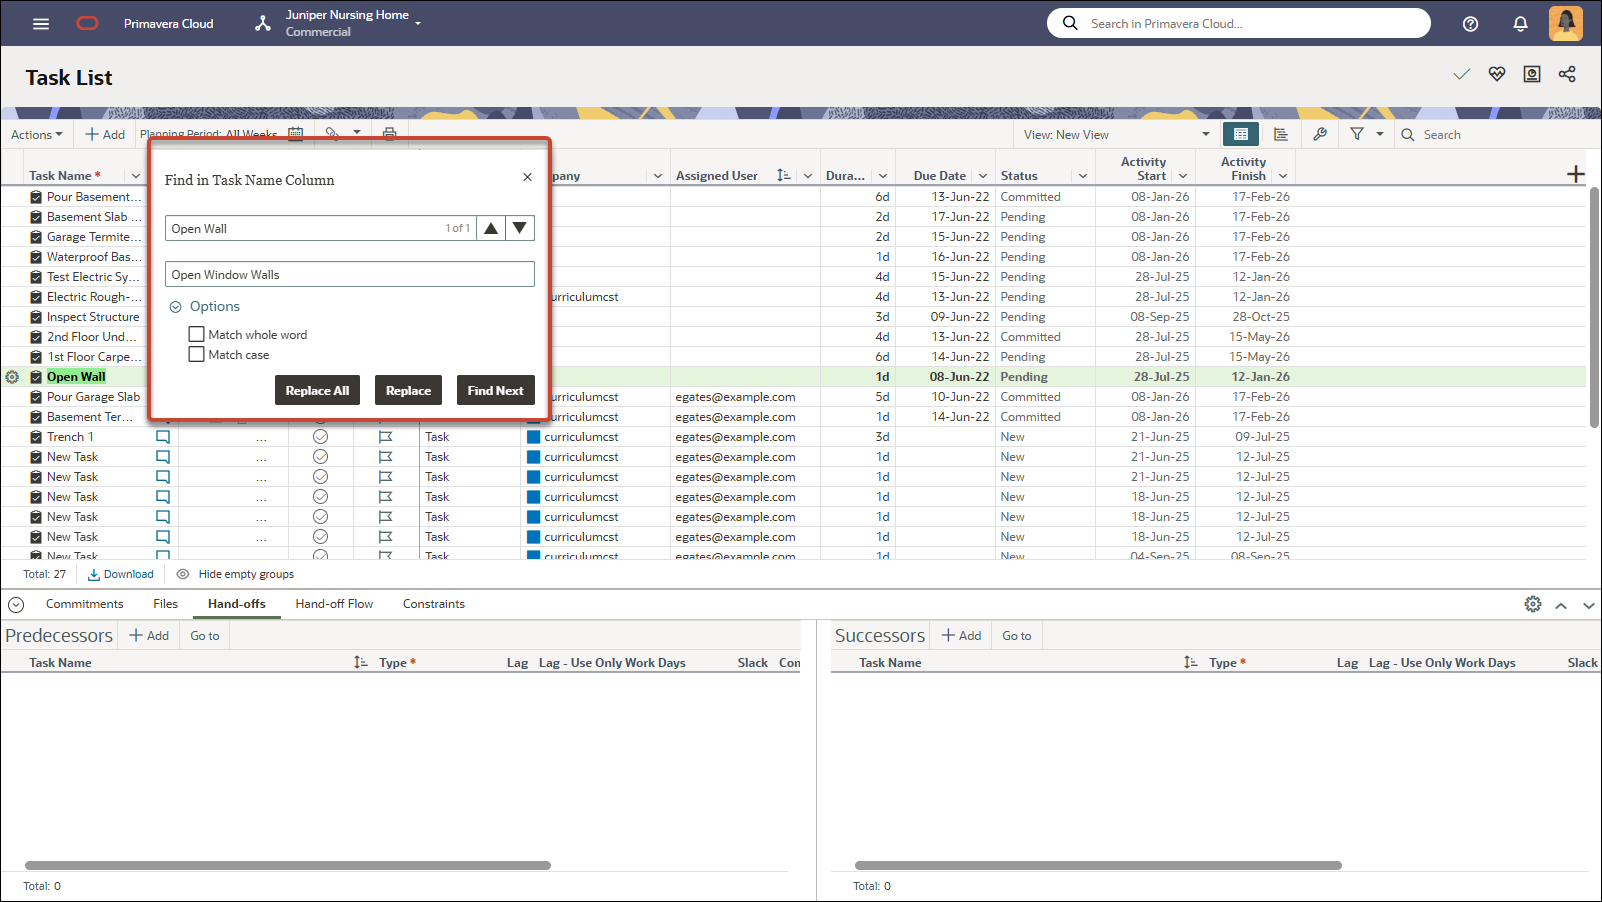Click Go to in the Successors panel
1602x902 pixels.
[1017, 636]
